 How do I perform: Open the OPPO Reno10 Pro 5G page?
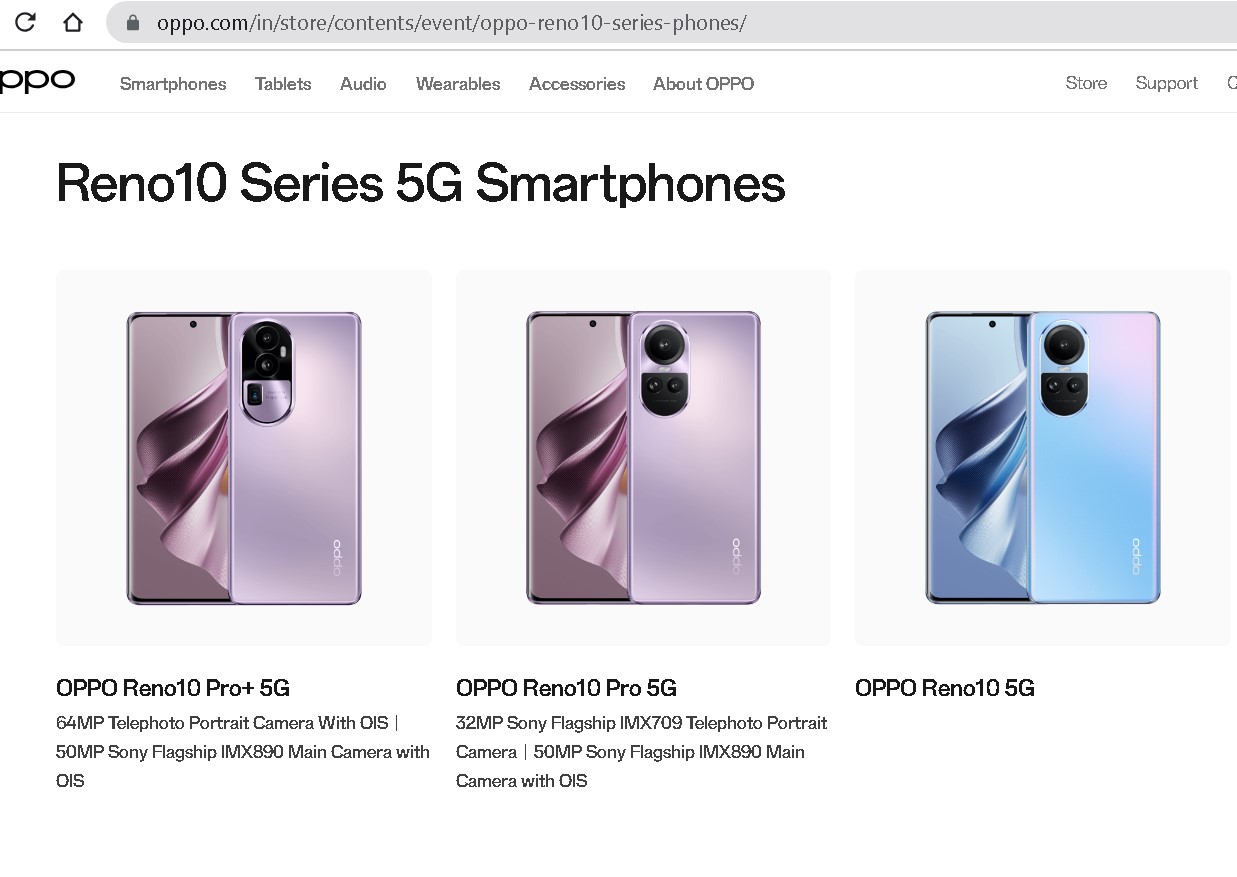[x=566, y=688]
